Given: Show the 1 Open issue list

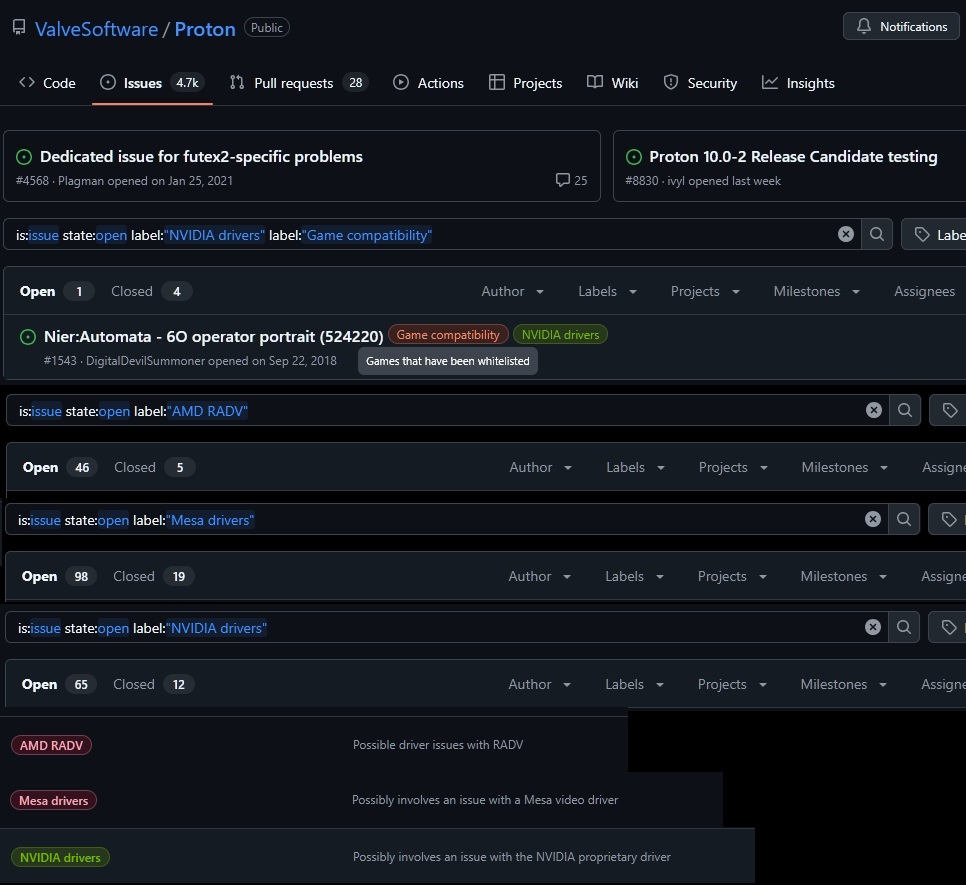Looking at the screenshot, I should [x=56, y=291].
